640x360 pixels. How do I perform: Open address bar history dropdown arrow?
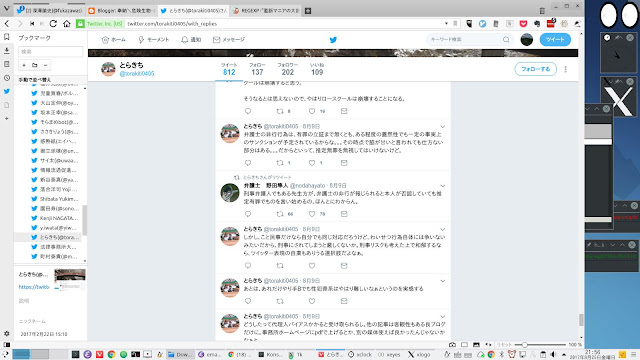(x=446, y=24)
